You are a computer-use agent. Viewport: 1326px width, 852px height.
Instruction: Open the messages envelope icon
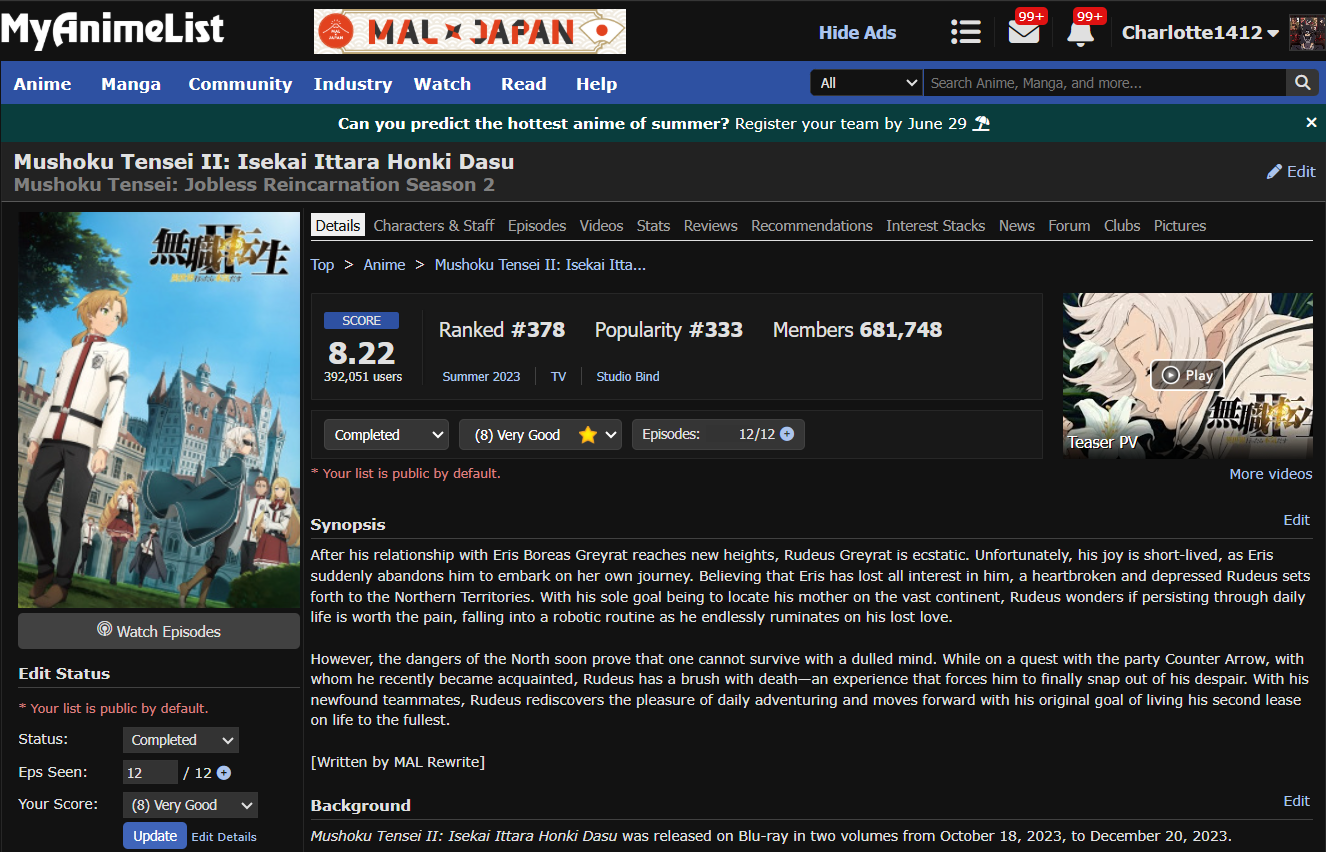click(1023, 32)
